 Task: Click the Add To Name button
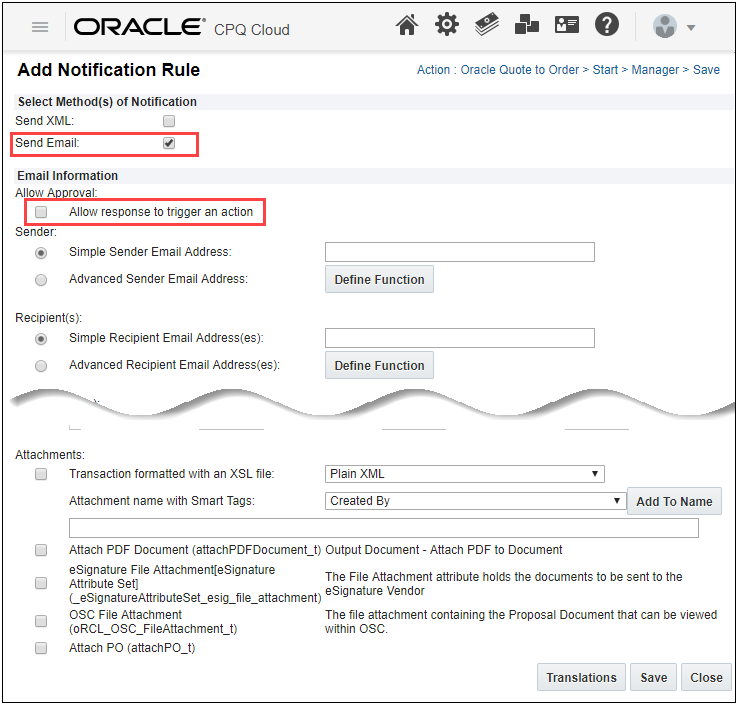click(674, 501)
